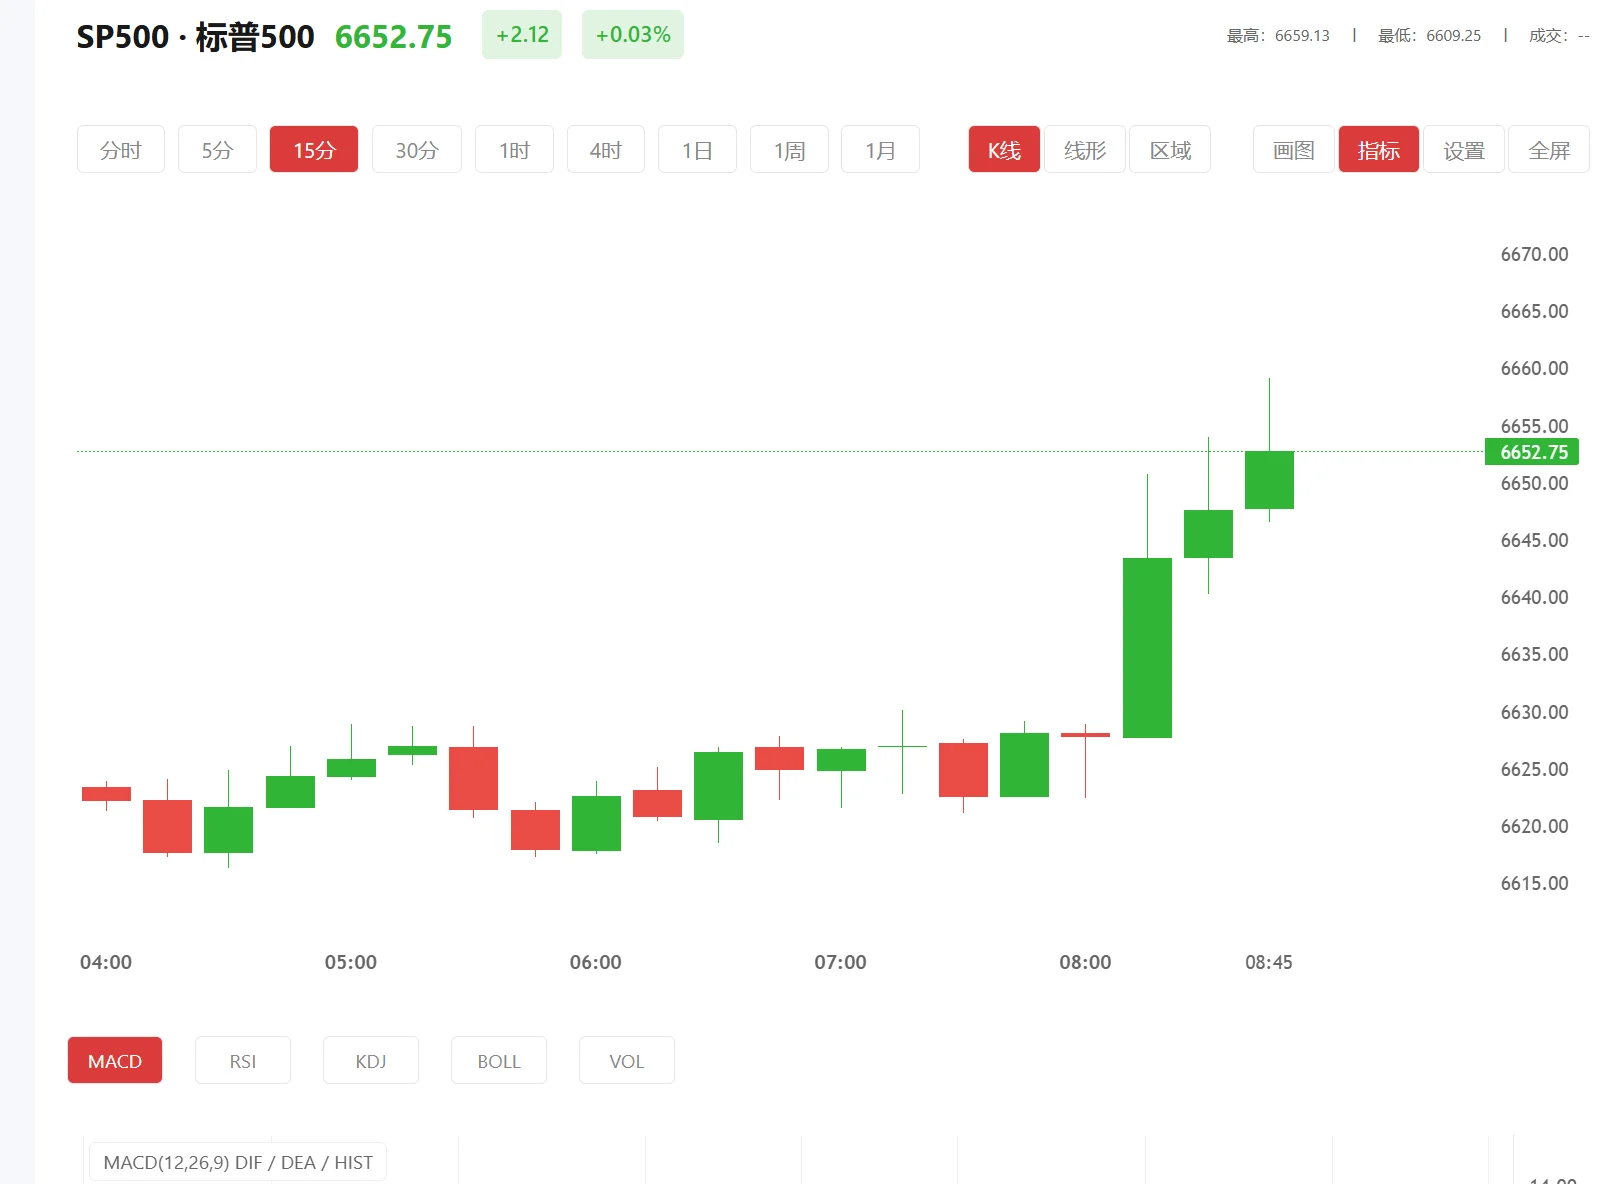Switch chart to 区域 area view

pos(1169,148)
